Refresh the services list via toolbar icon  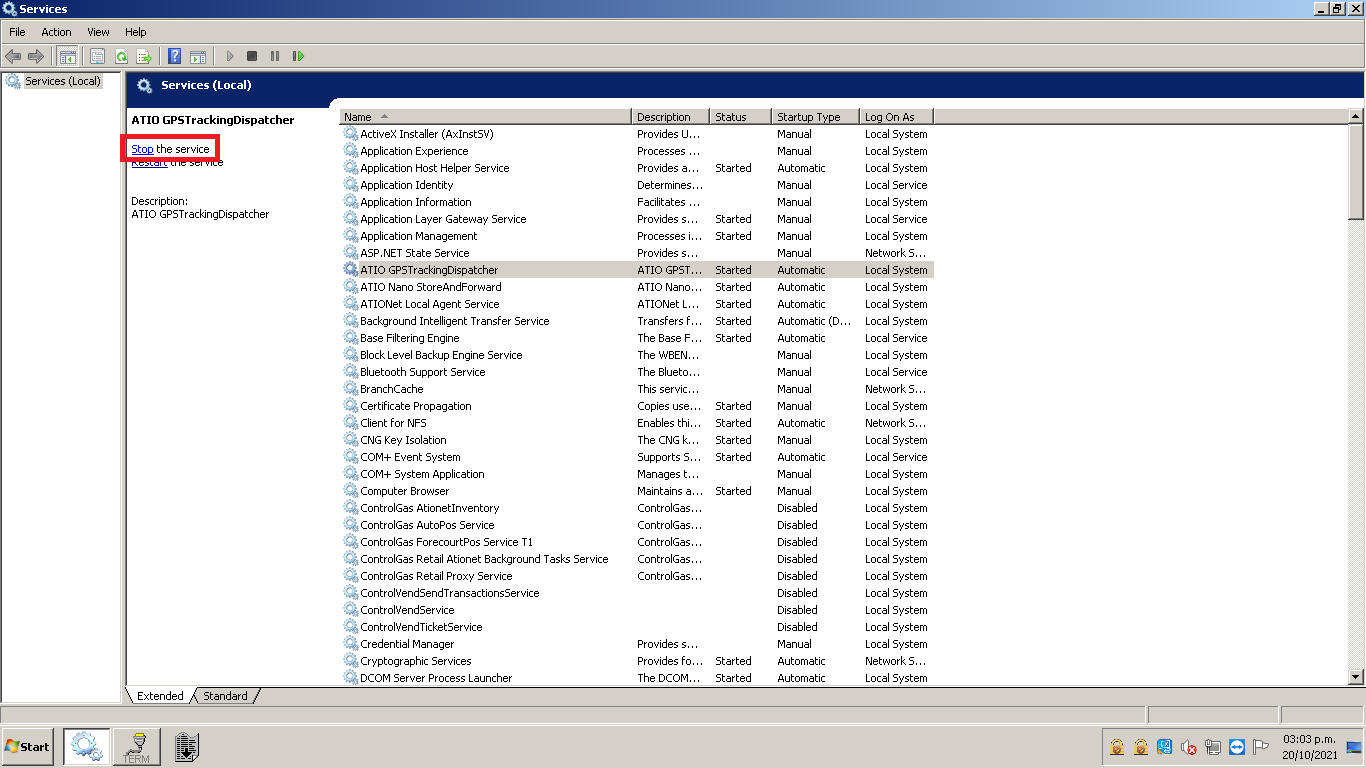[121, 56]
